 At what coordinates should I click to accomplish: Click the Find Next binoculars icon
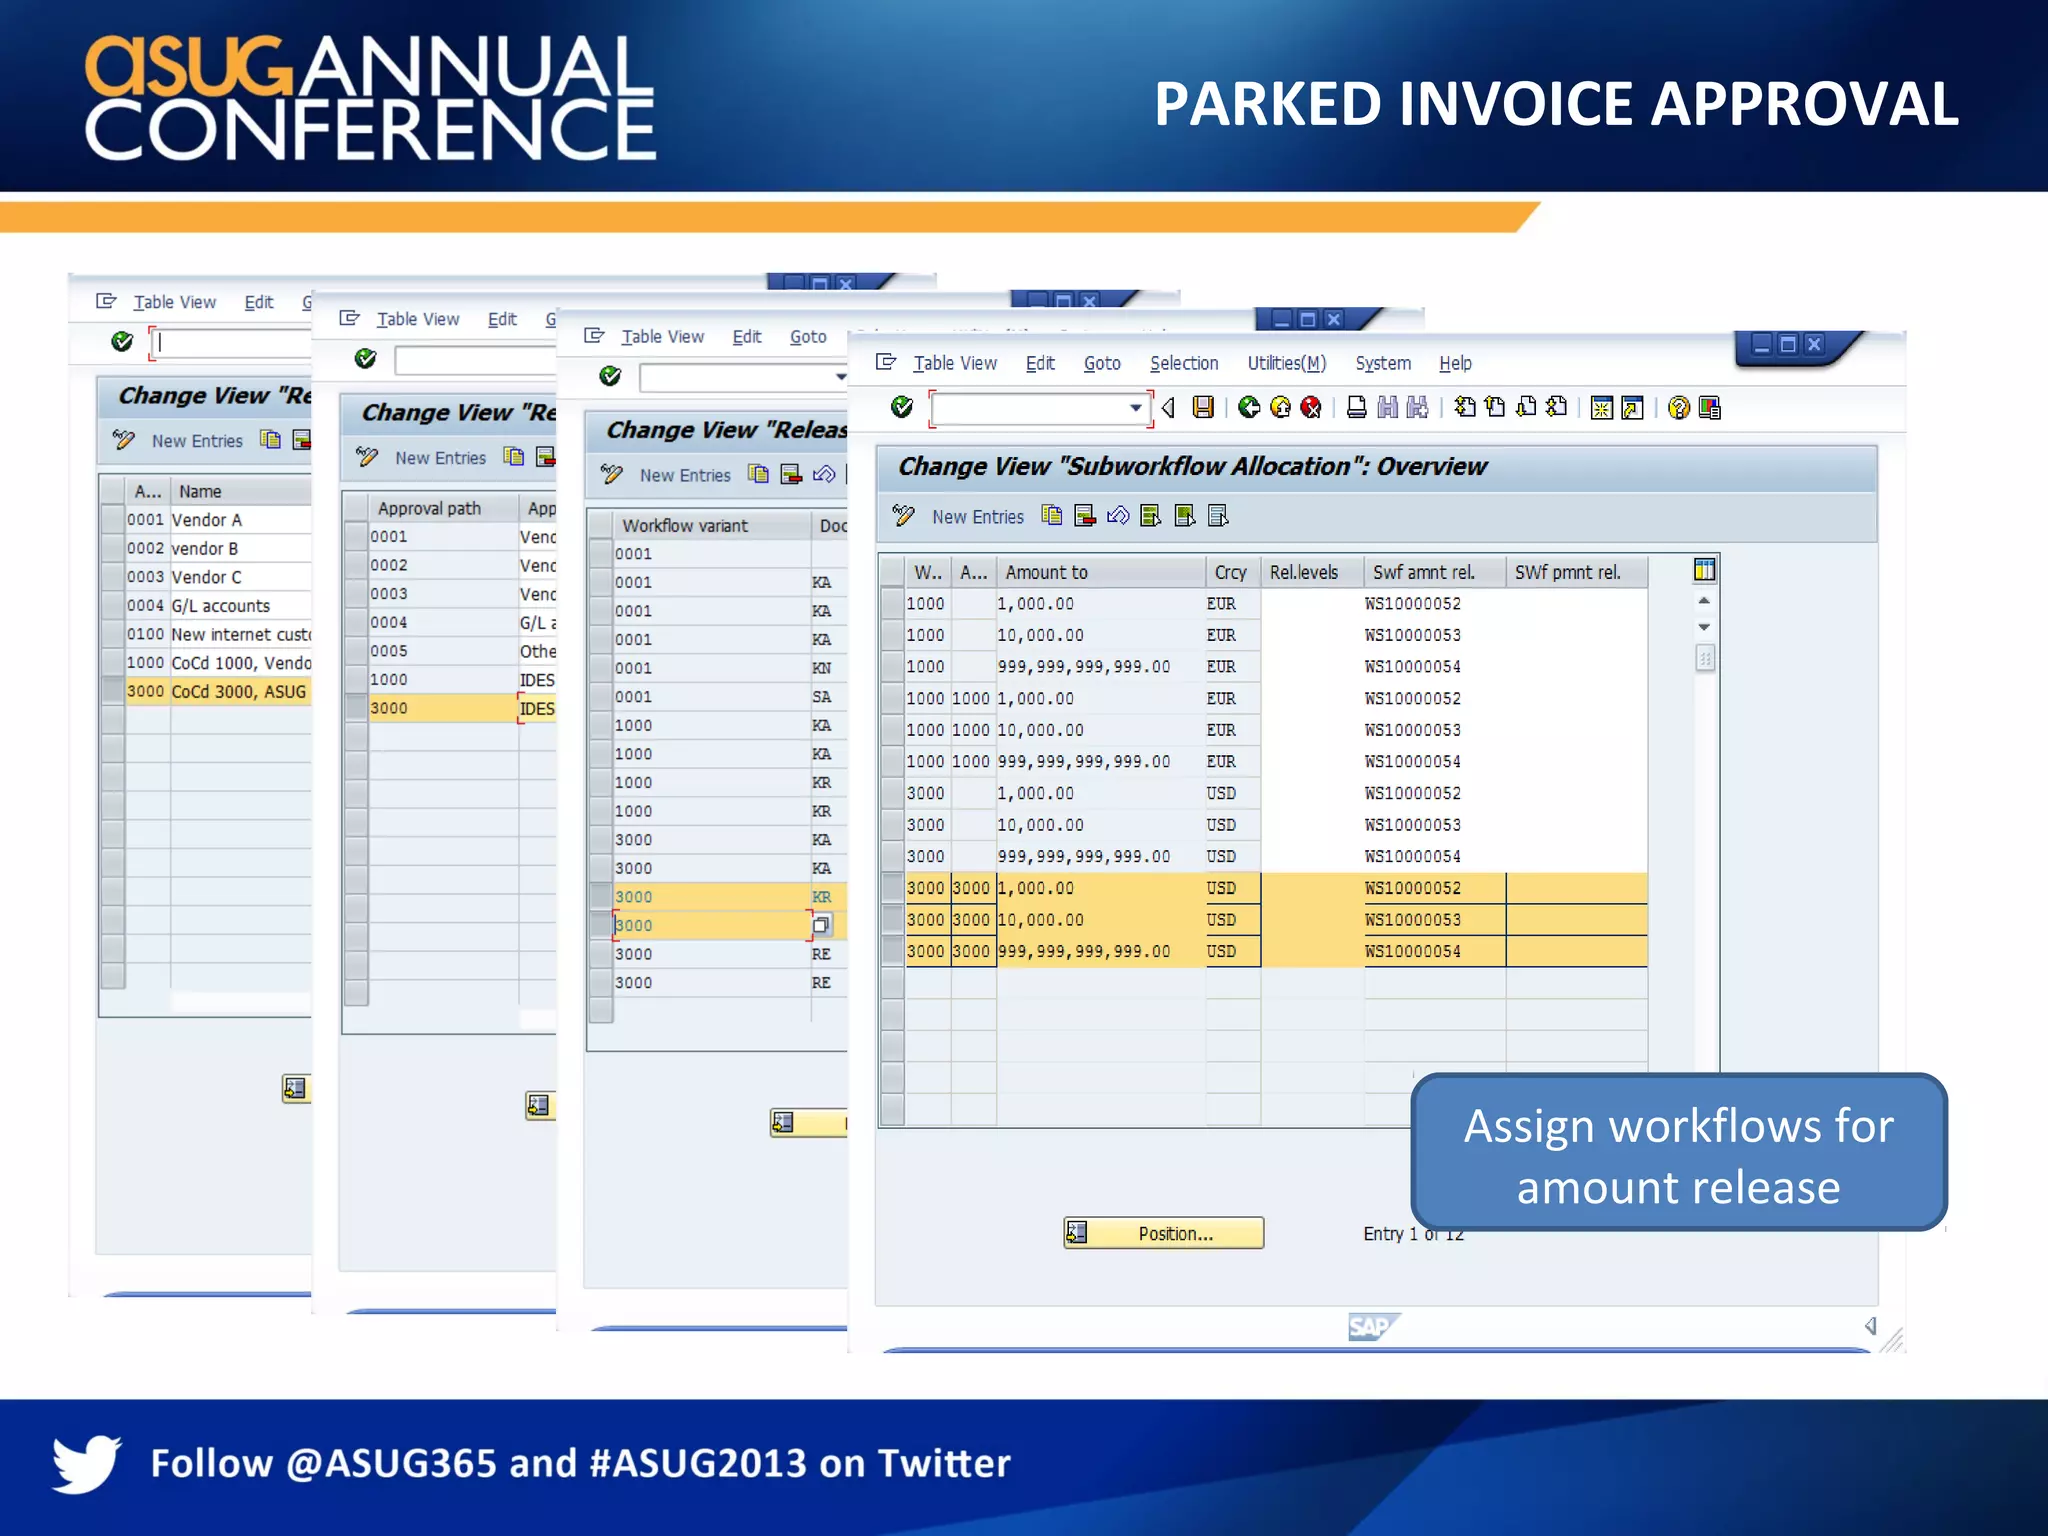[x=1418, y=407]
